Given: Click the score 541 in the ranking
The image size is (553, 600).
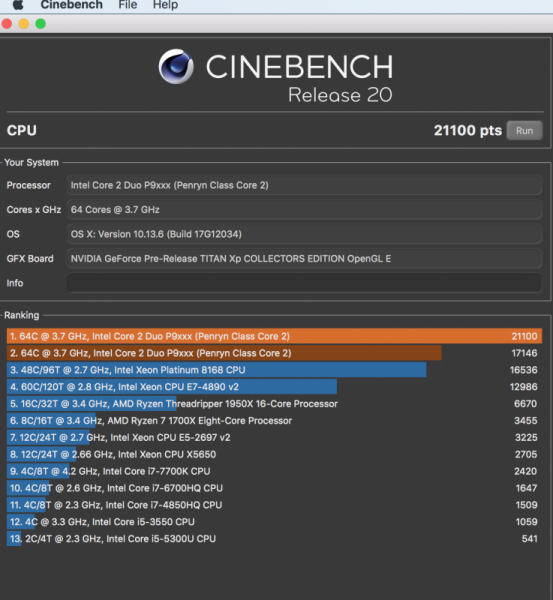Looking at the screenshot, I should [x=529, y=538].
